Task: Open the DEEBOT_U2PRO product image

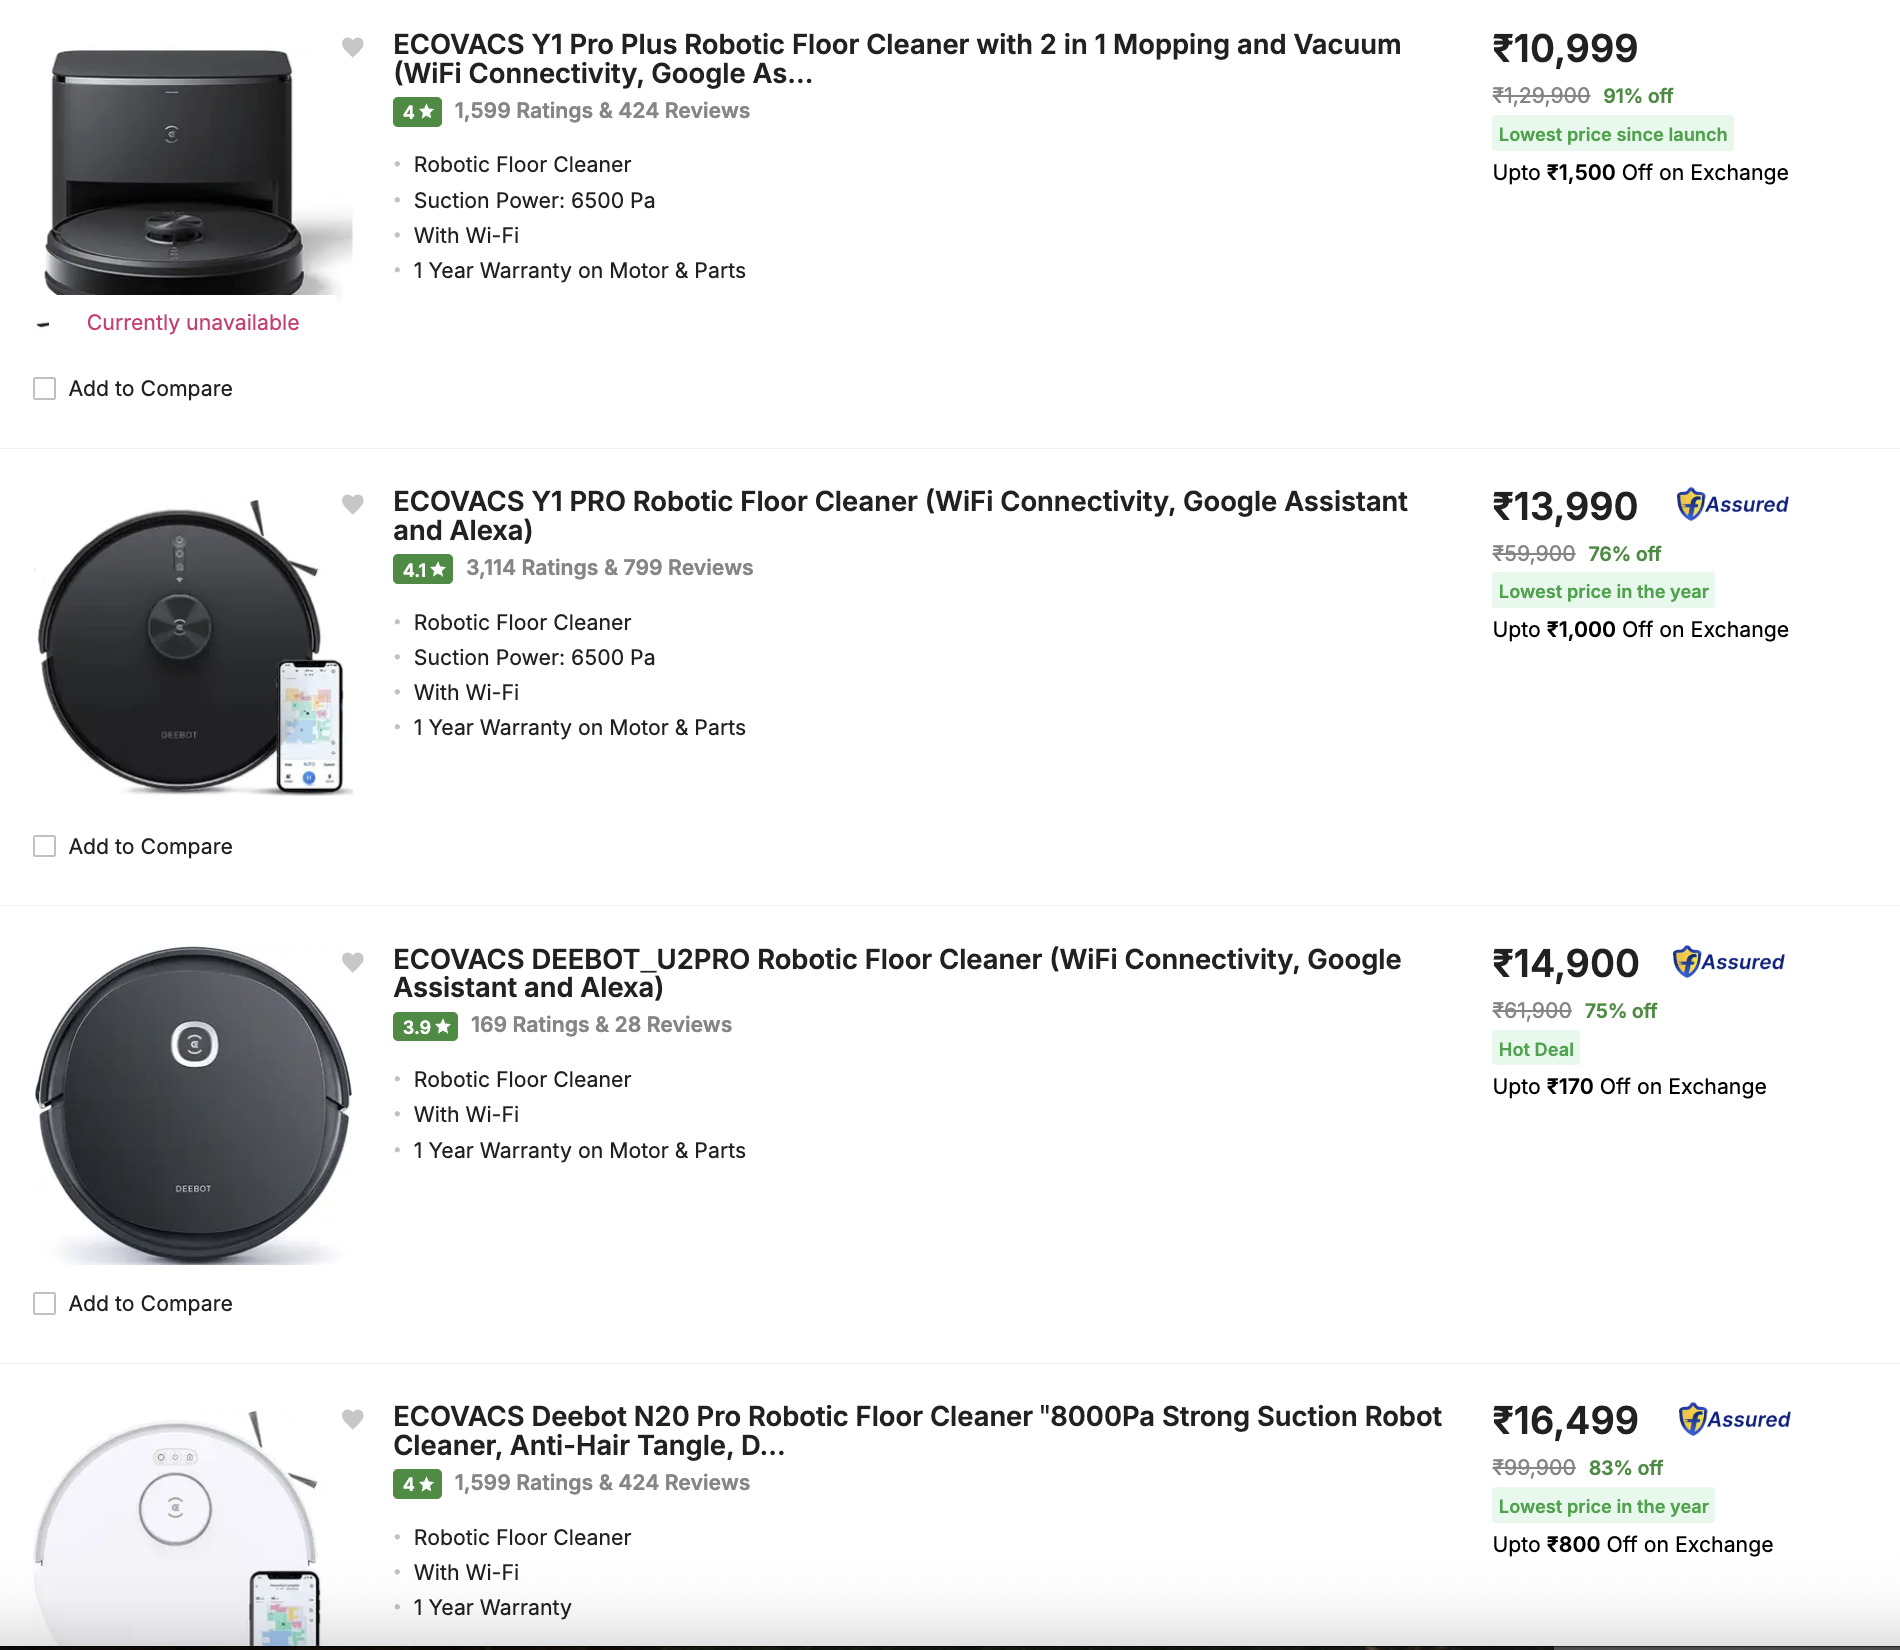Action: tap(193, 1105)
